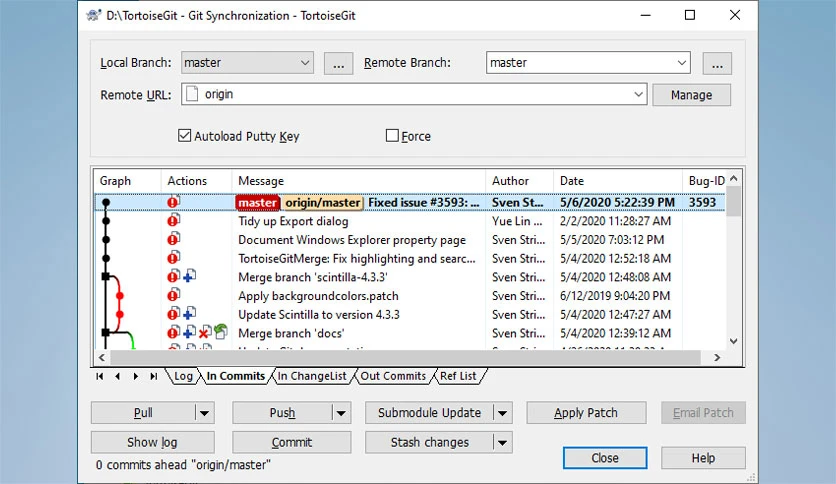
Task: Click the Apply Patch button
Action: click(586, 413)
